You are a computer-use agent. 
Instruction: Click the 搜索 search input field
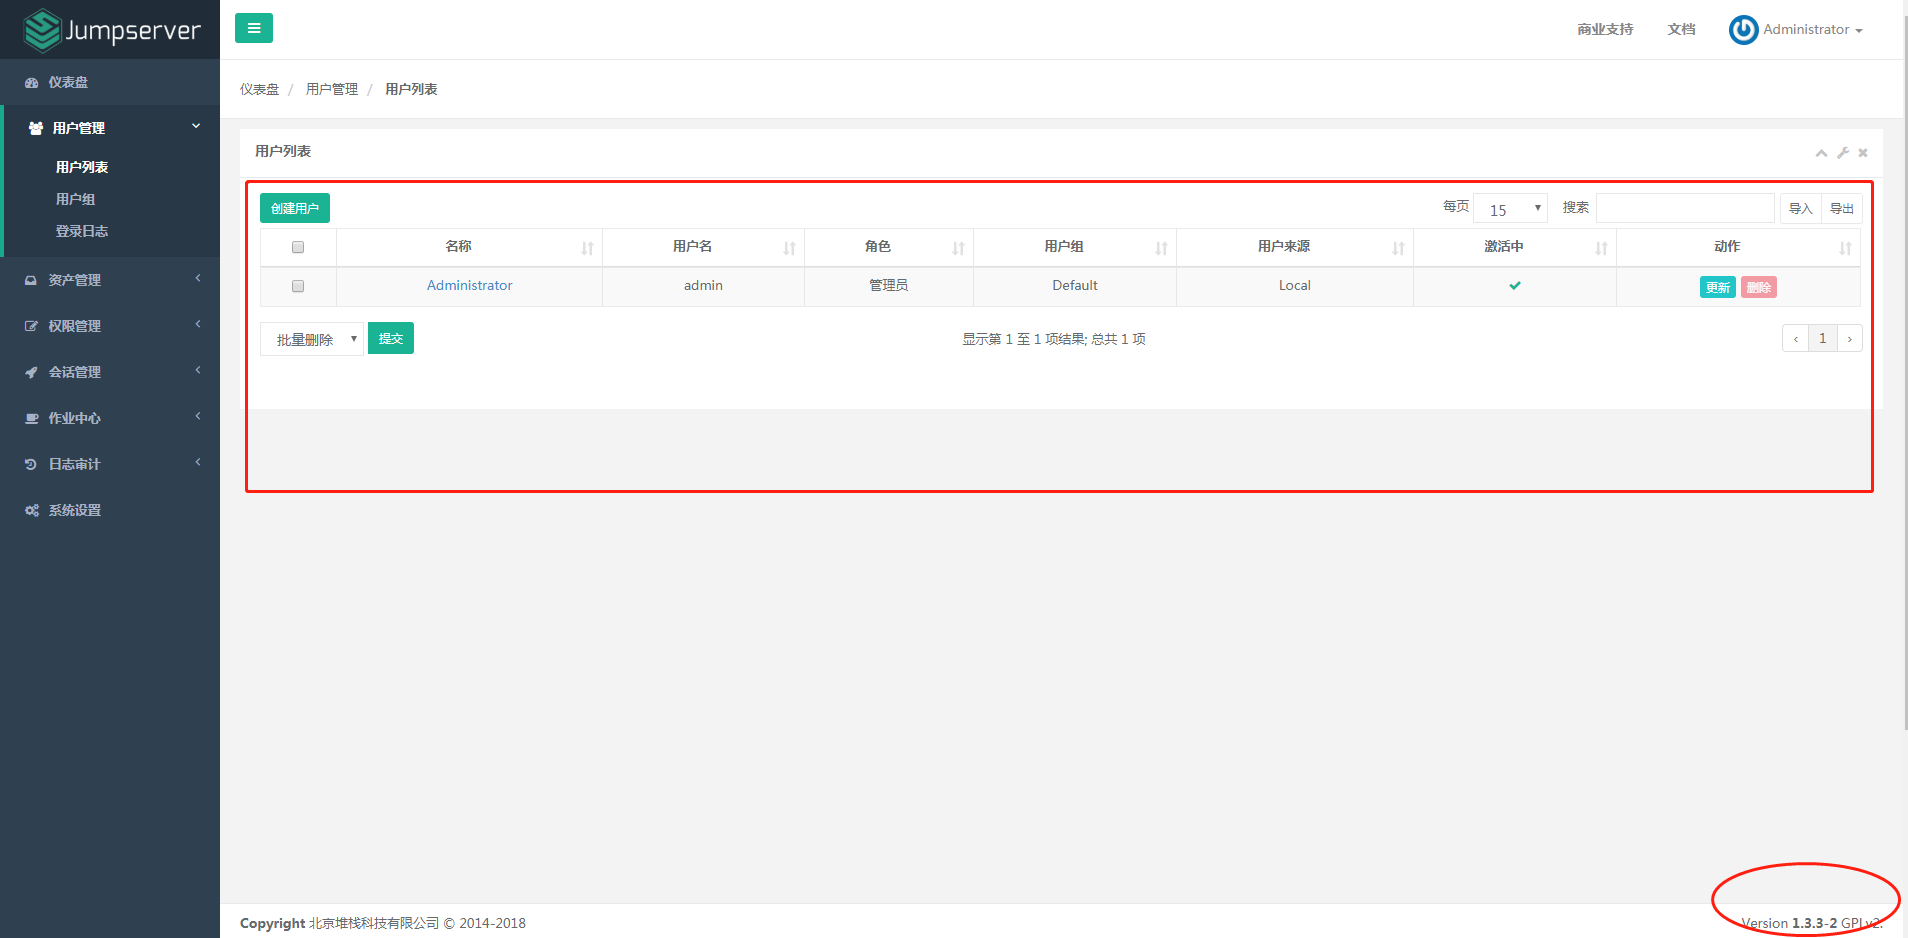pos(1685,208)
